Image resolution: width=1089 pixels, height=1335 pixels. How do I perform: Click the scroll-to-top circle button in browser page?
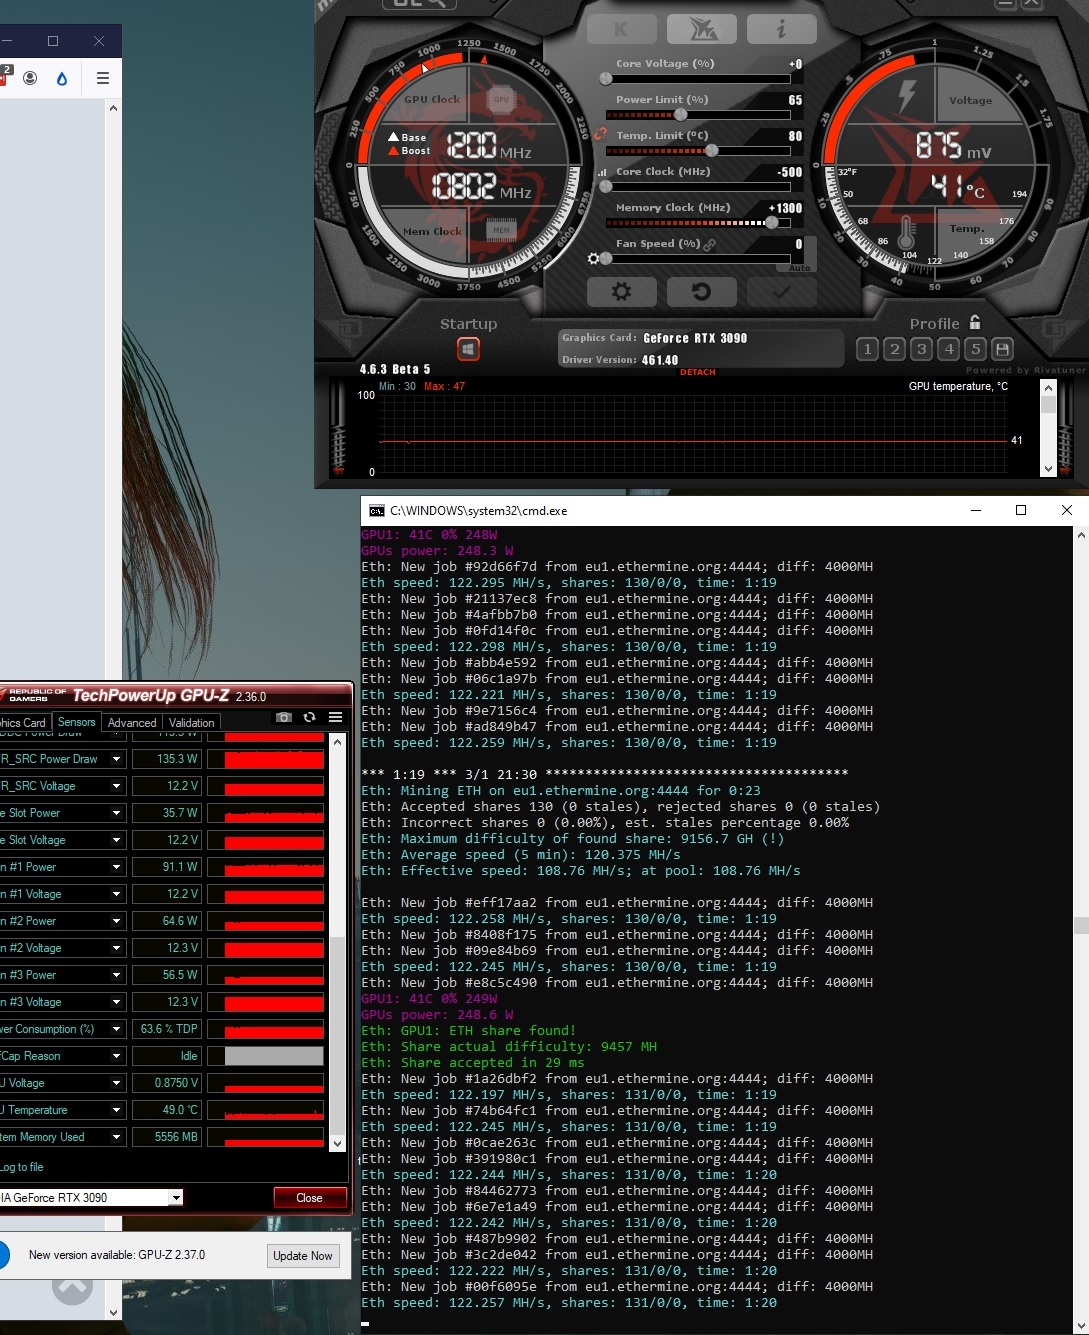[72, 1286]
